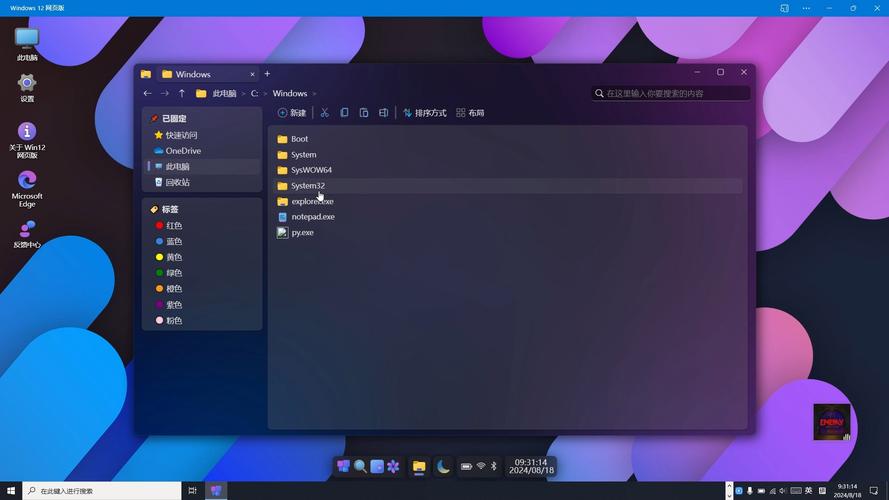The height and width of the screenshot is (500, 889).
Task: Focus the file explorer search box
Action: coord(671,93)
